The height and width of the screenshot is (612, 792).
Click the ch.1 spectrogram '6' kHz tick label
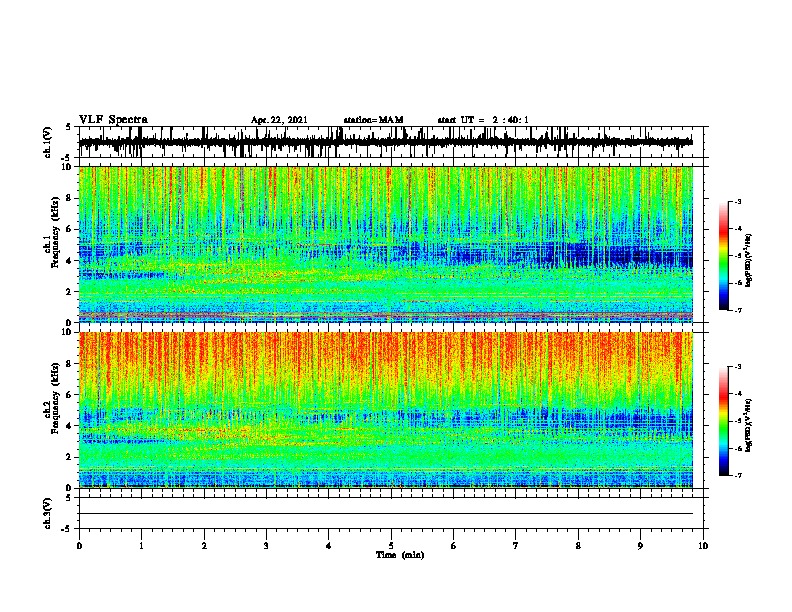coord(70,229)
